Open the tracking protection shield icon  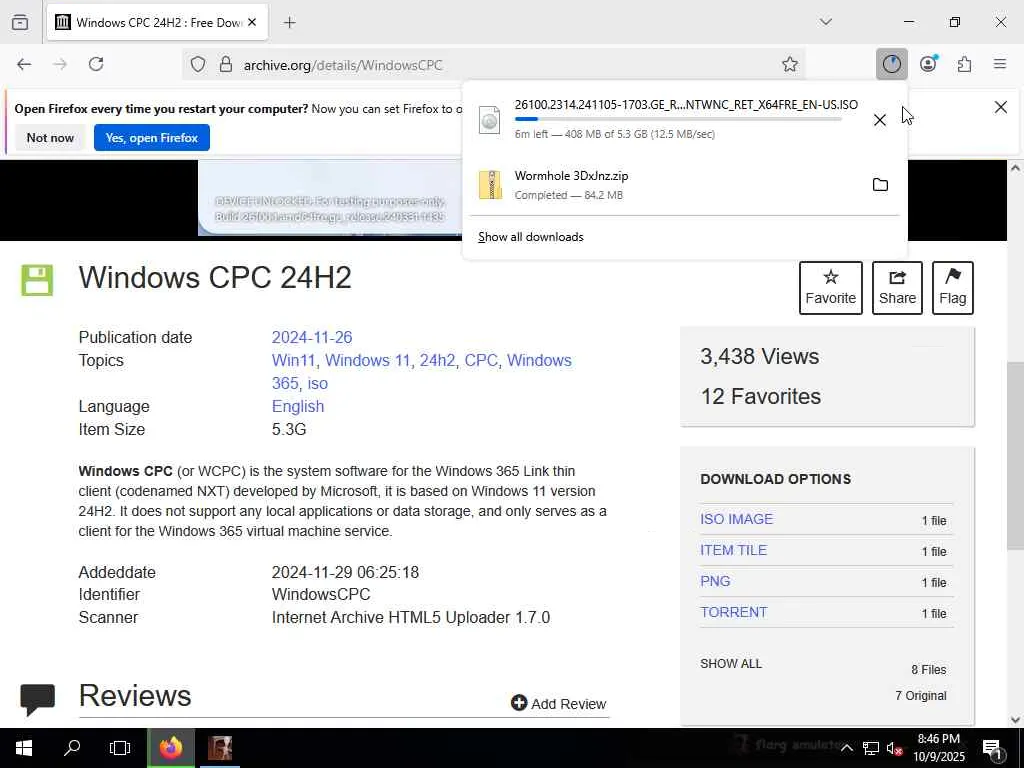[198, 64]
